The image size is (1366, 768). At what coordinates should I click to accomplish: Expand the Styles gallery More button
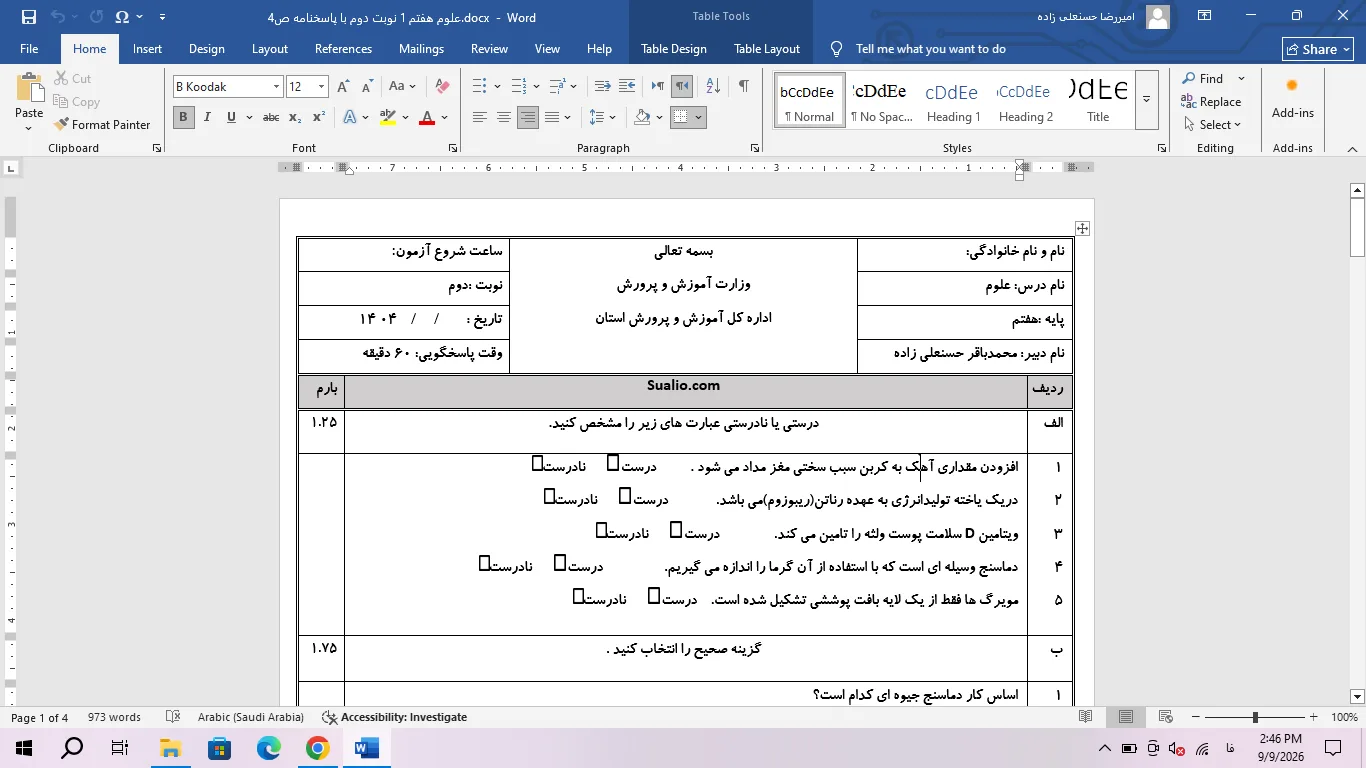pyautogui.click(x=1147, y=99)
